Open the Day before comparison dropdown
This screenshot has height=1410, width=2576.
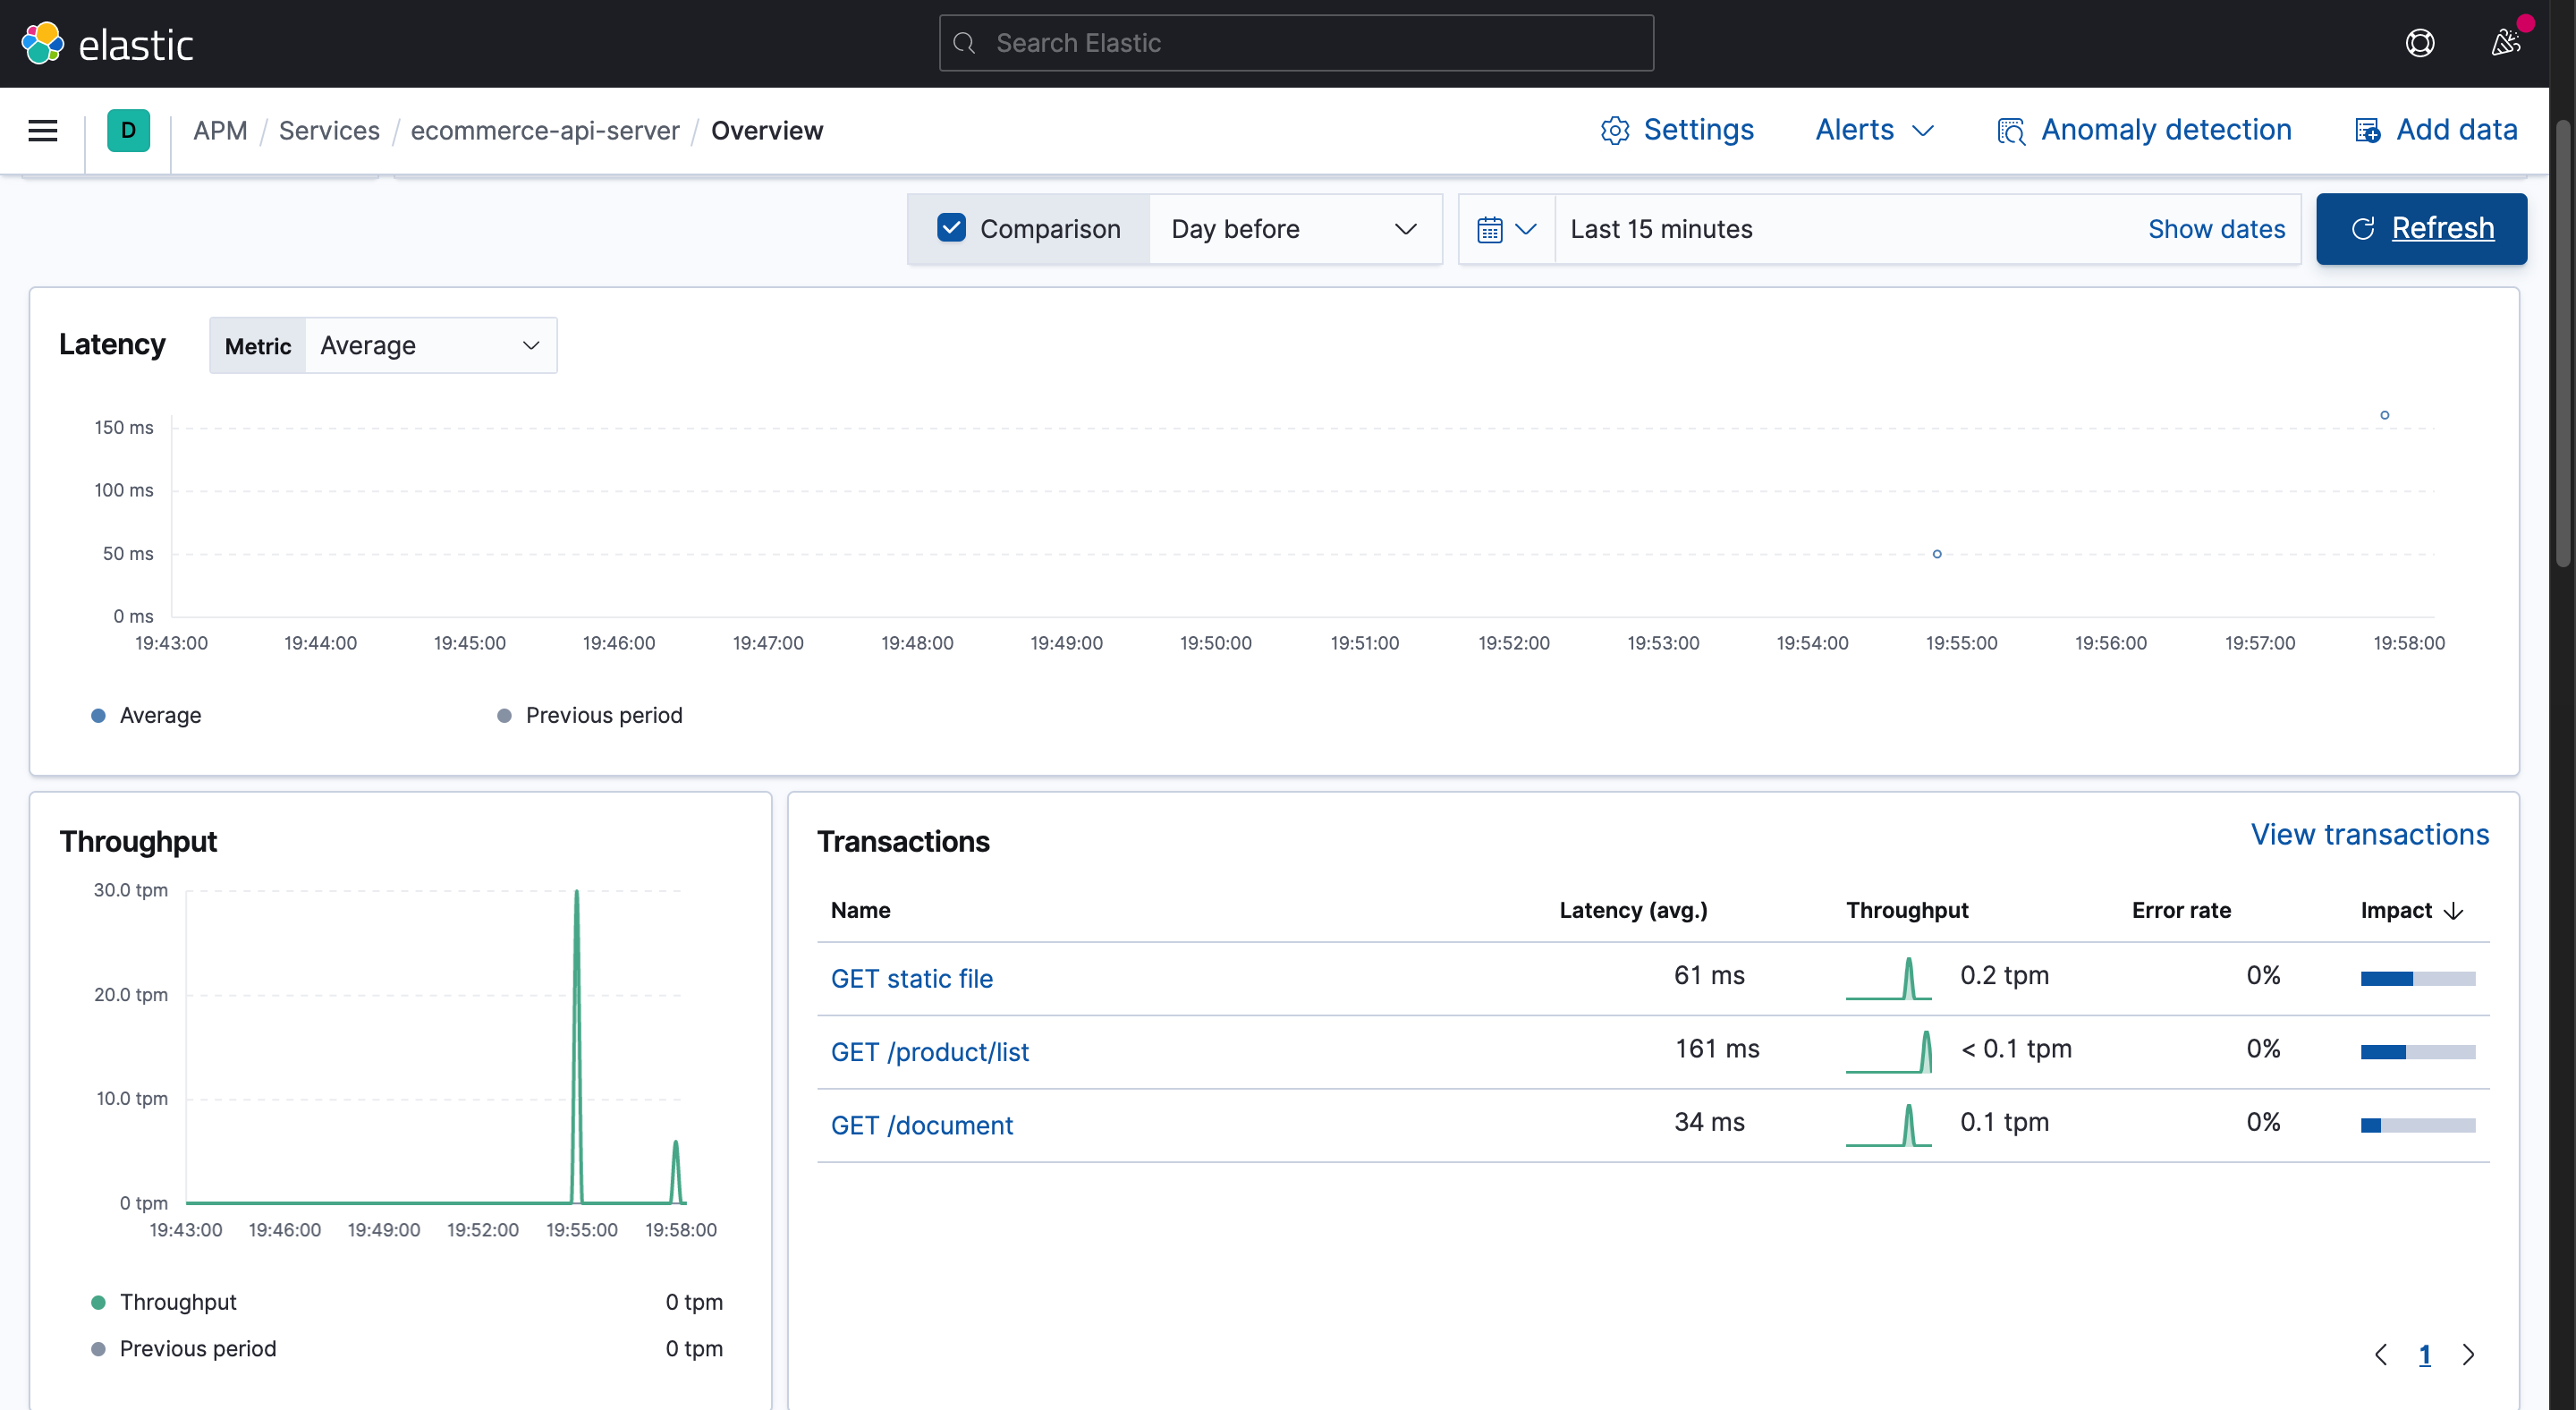tap(1294, 229)
